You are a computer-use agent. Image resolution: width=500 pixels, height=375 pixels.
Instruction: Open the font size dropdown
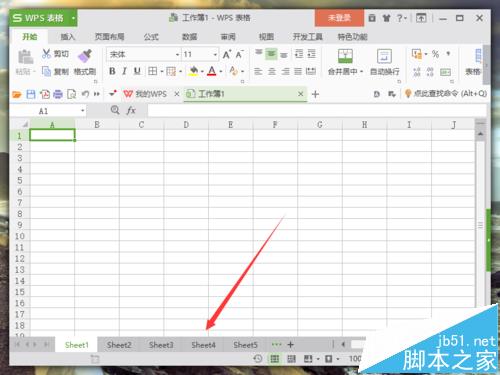pyautogui.click(x=215, y=55)
